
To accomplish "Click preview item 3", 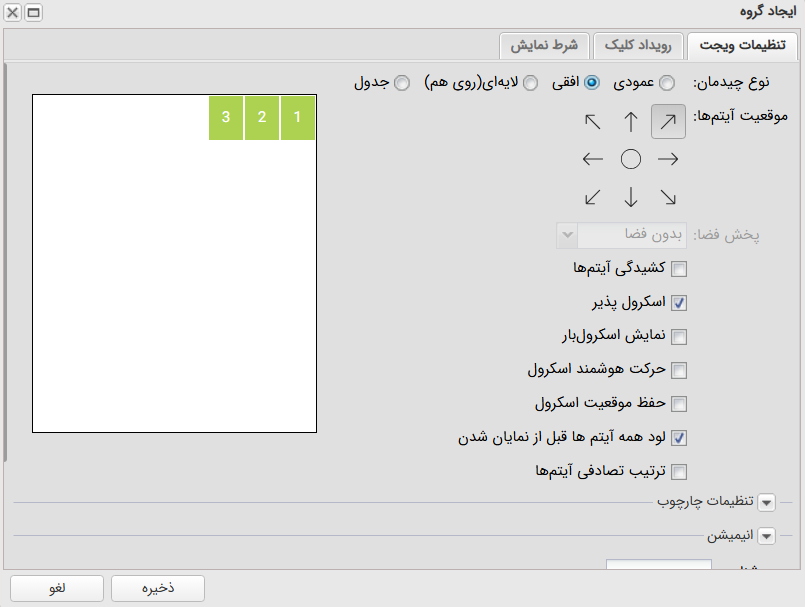I will (x=226, y=118).
